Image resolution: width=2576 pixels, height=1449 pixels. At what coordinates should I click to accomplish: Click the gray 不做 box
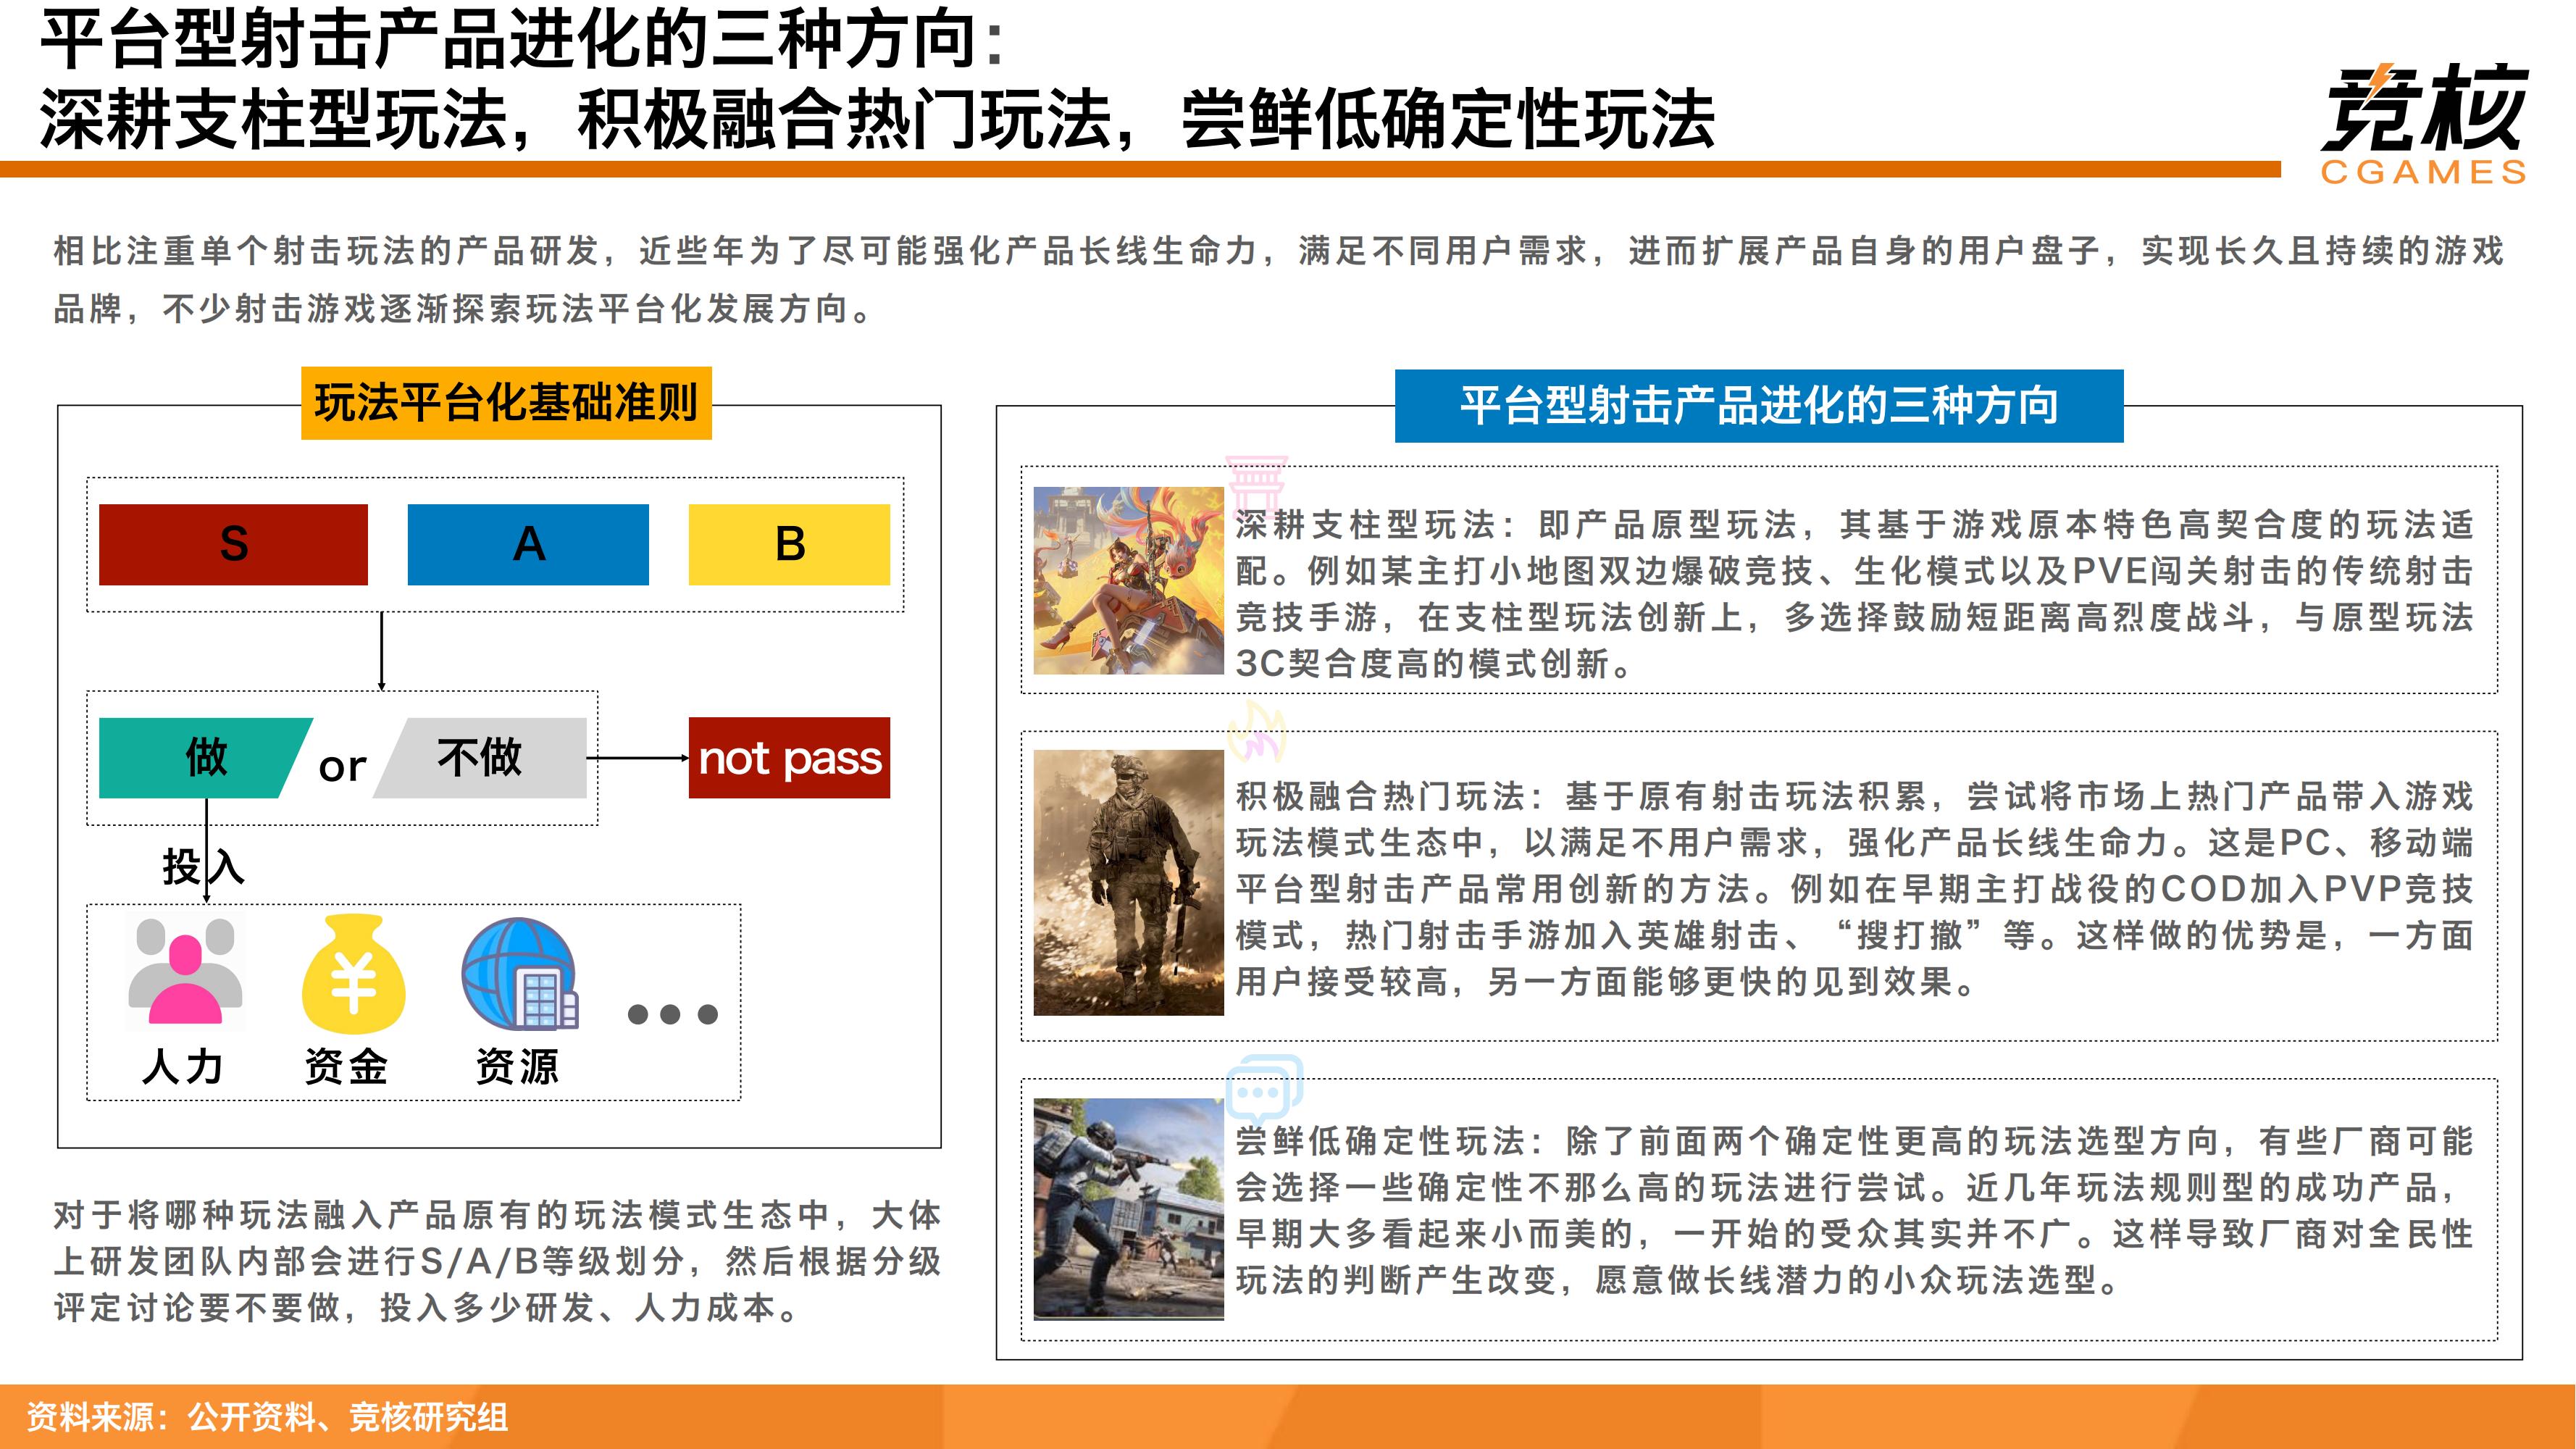pos(481,757)
